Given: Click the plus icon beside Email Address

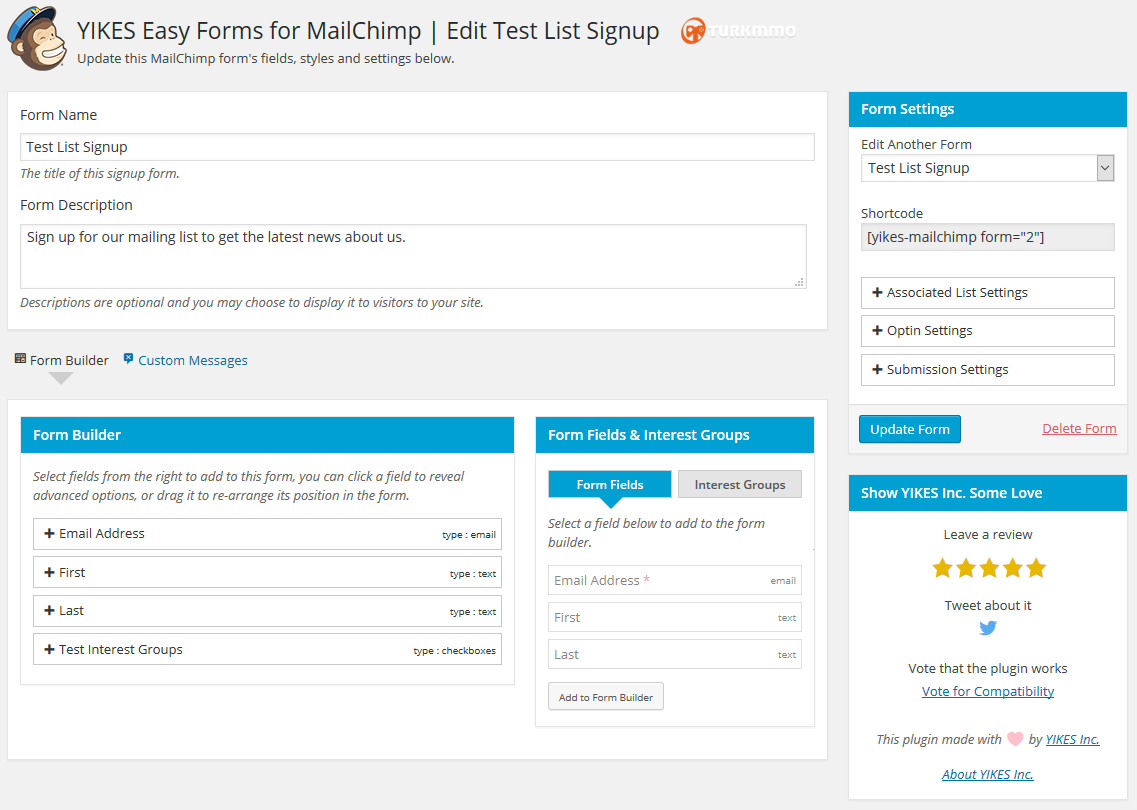Looking at the screenshot, I should [x=49, y=533].
